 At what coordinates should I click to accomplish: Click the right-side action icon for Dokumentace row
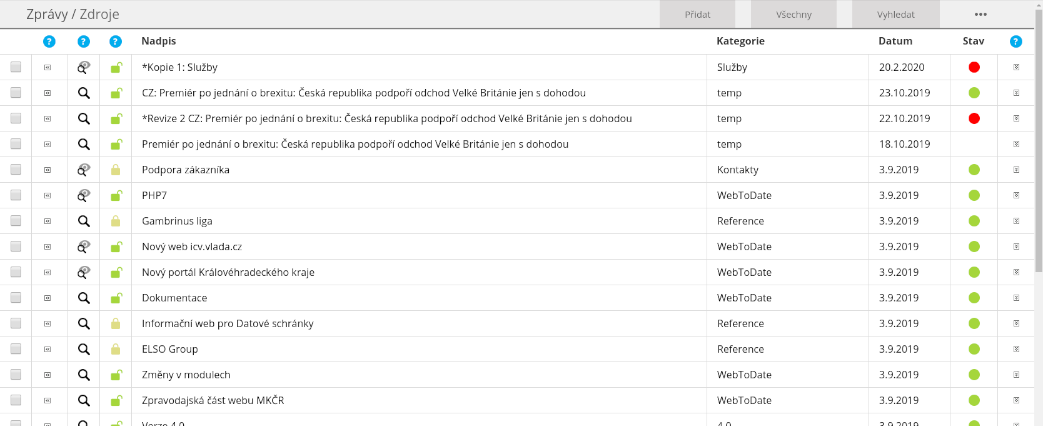click(x=1016, y=298)
